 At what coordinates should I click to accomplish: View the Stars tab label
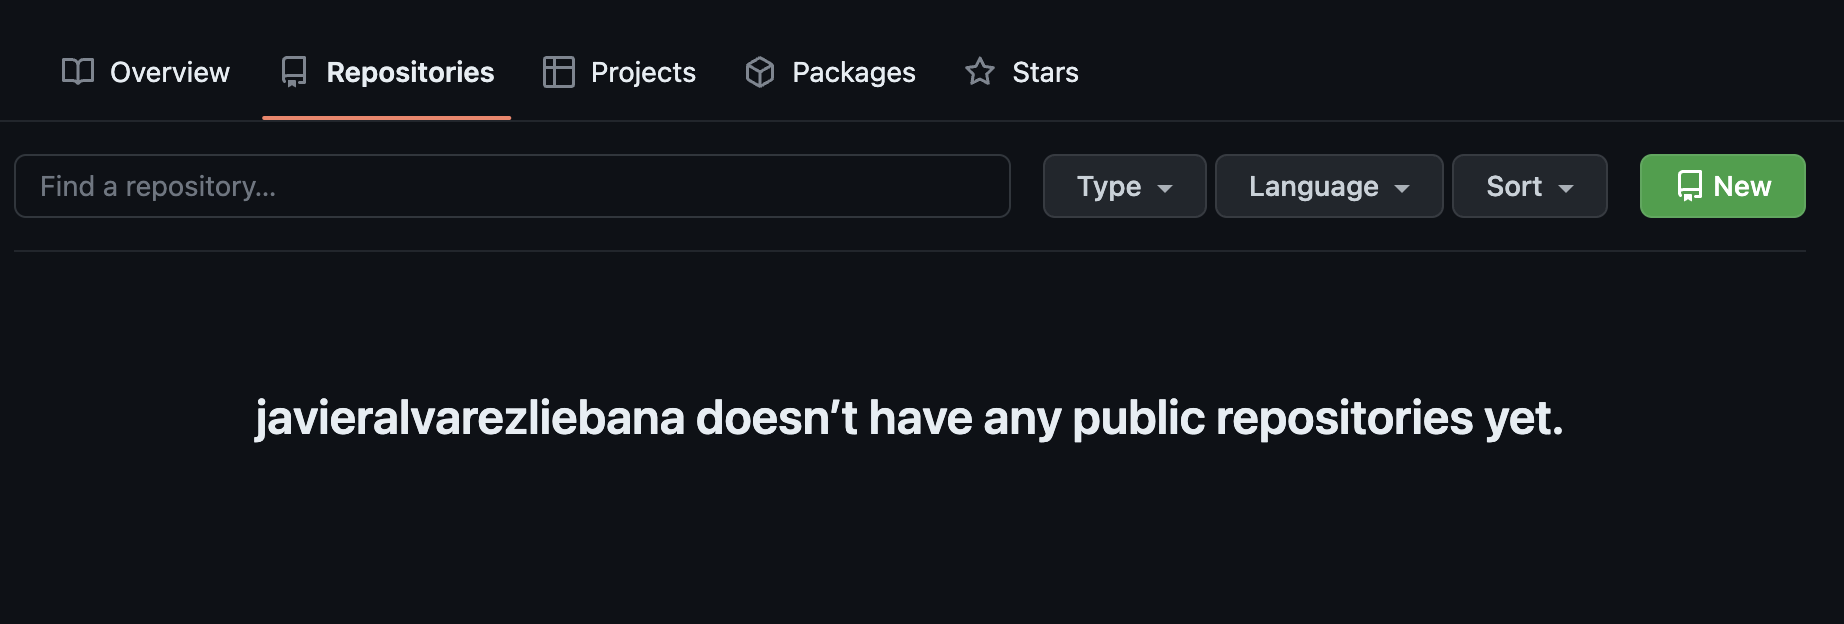click(x=1045, y=72)
